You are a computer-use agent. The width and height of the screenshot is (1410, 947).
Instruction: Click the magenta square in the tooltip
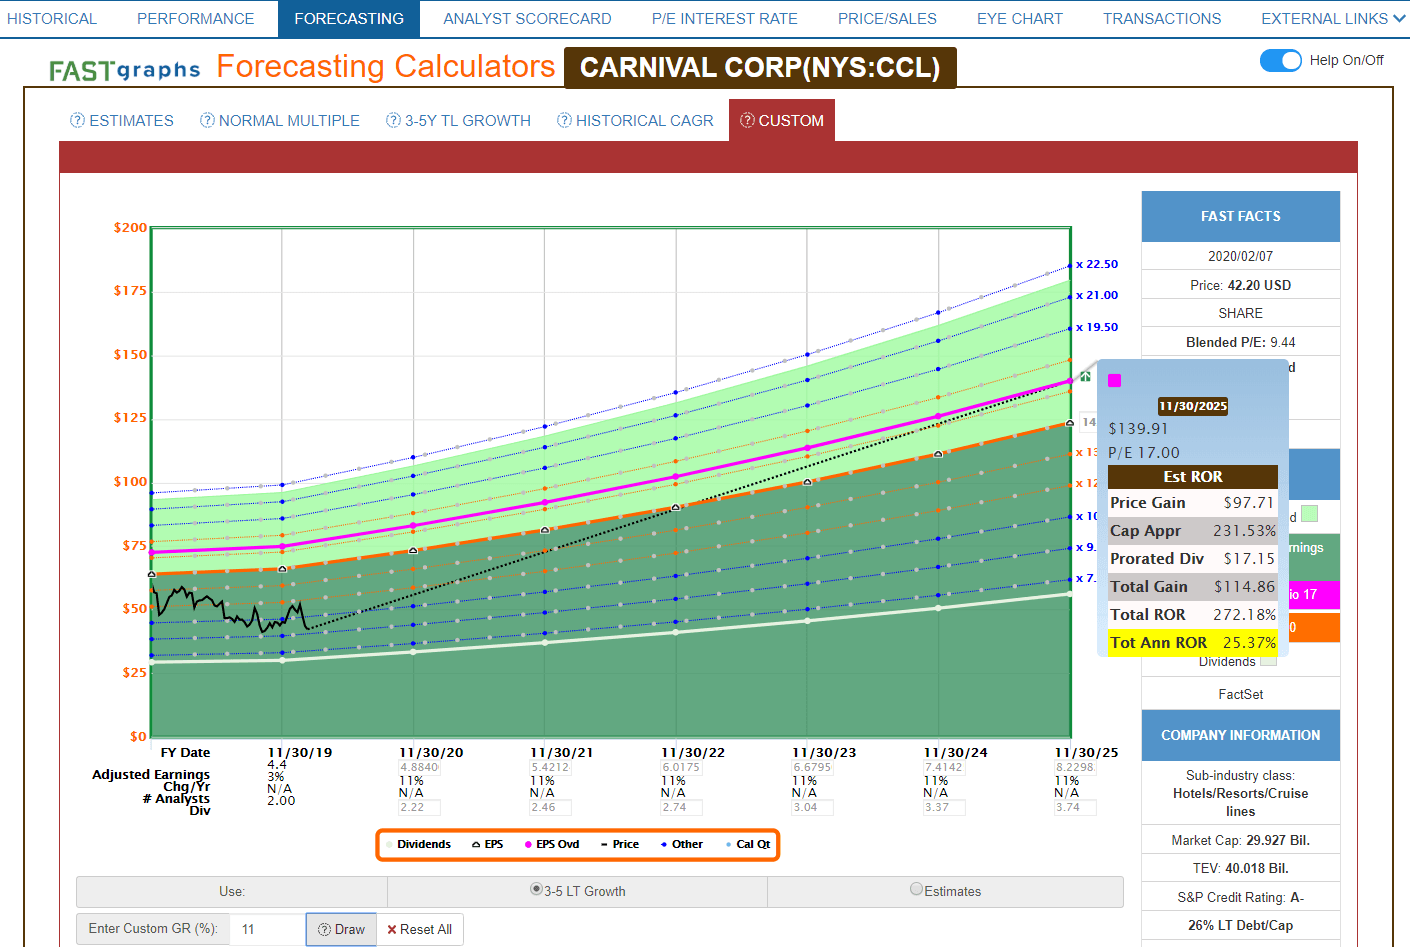click(x=1115, y=380)
